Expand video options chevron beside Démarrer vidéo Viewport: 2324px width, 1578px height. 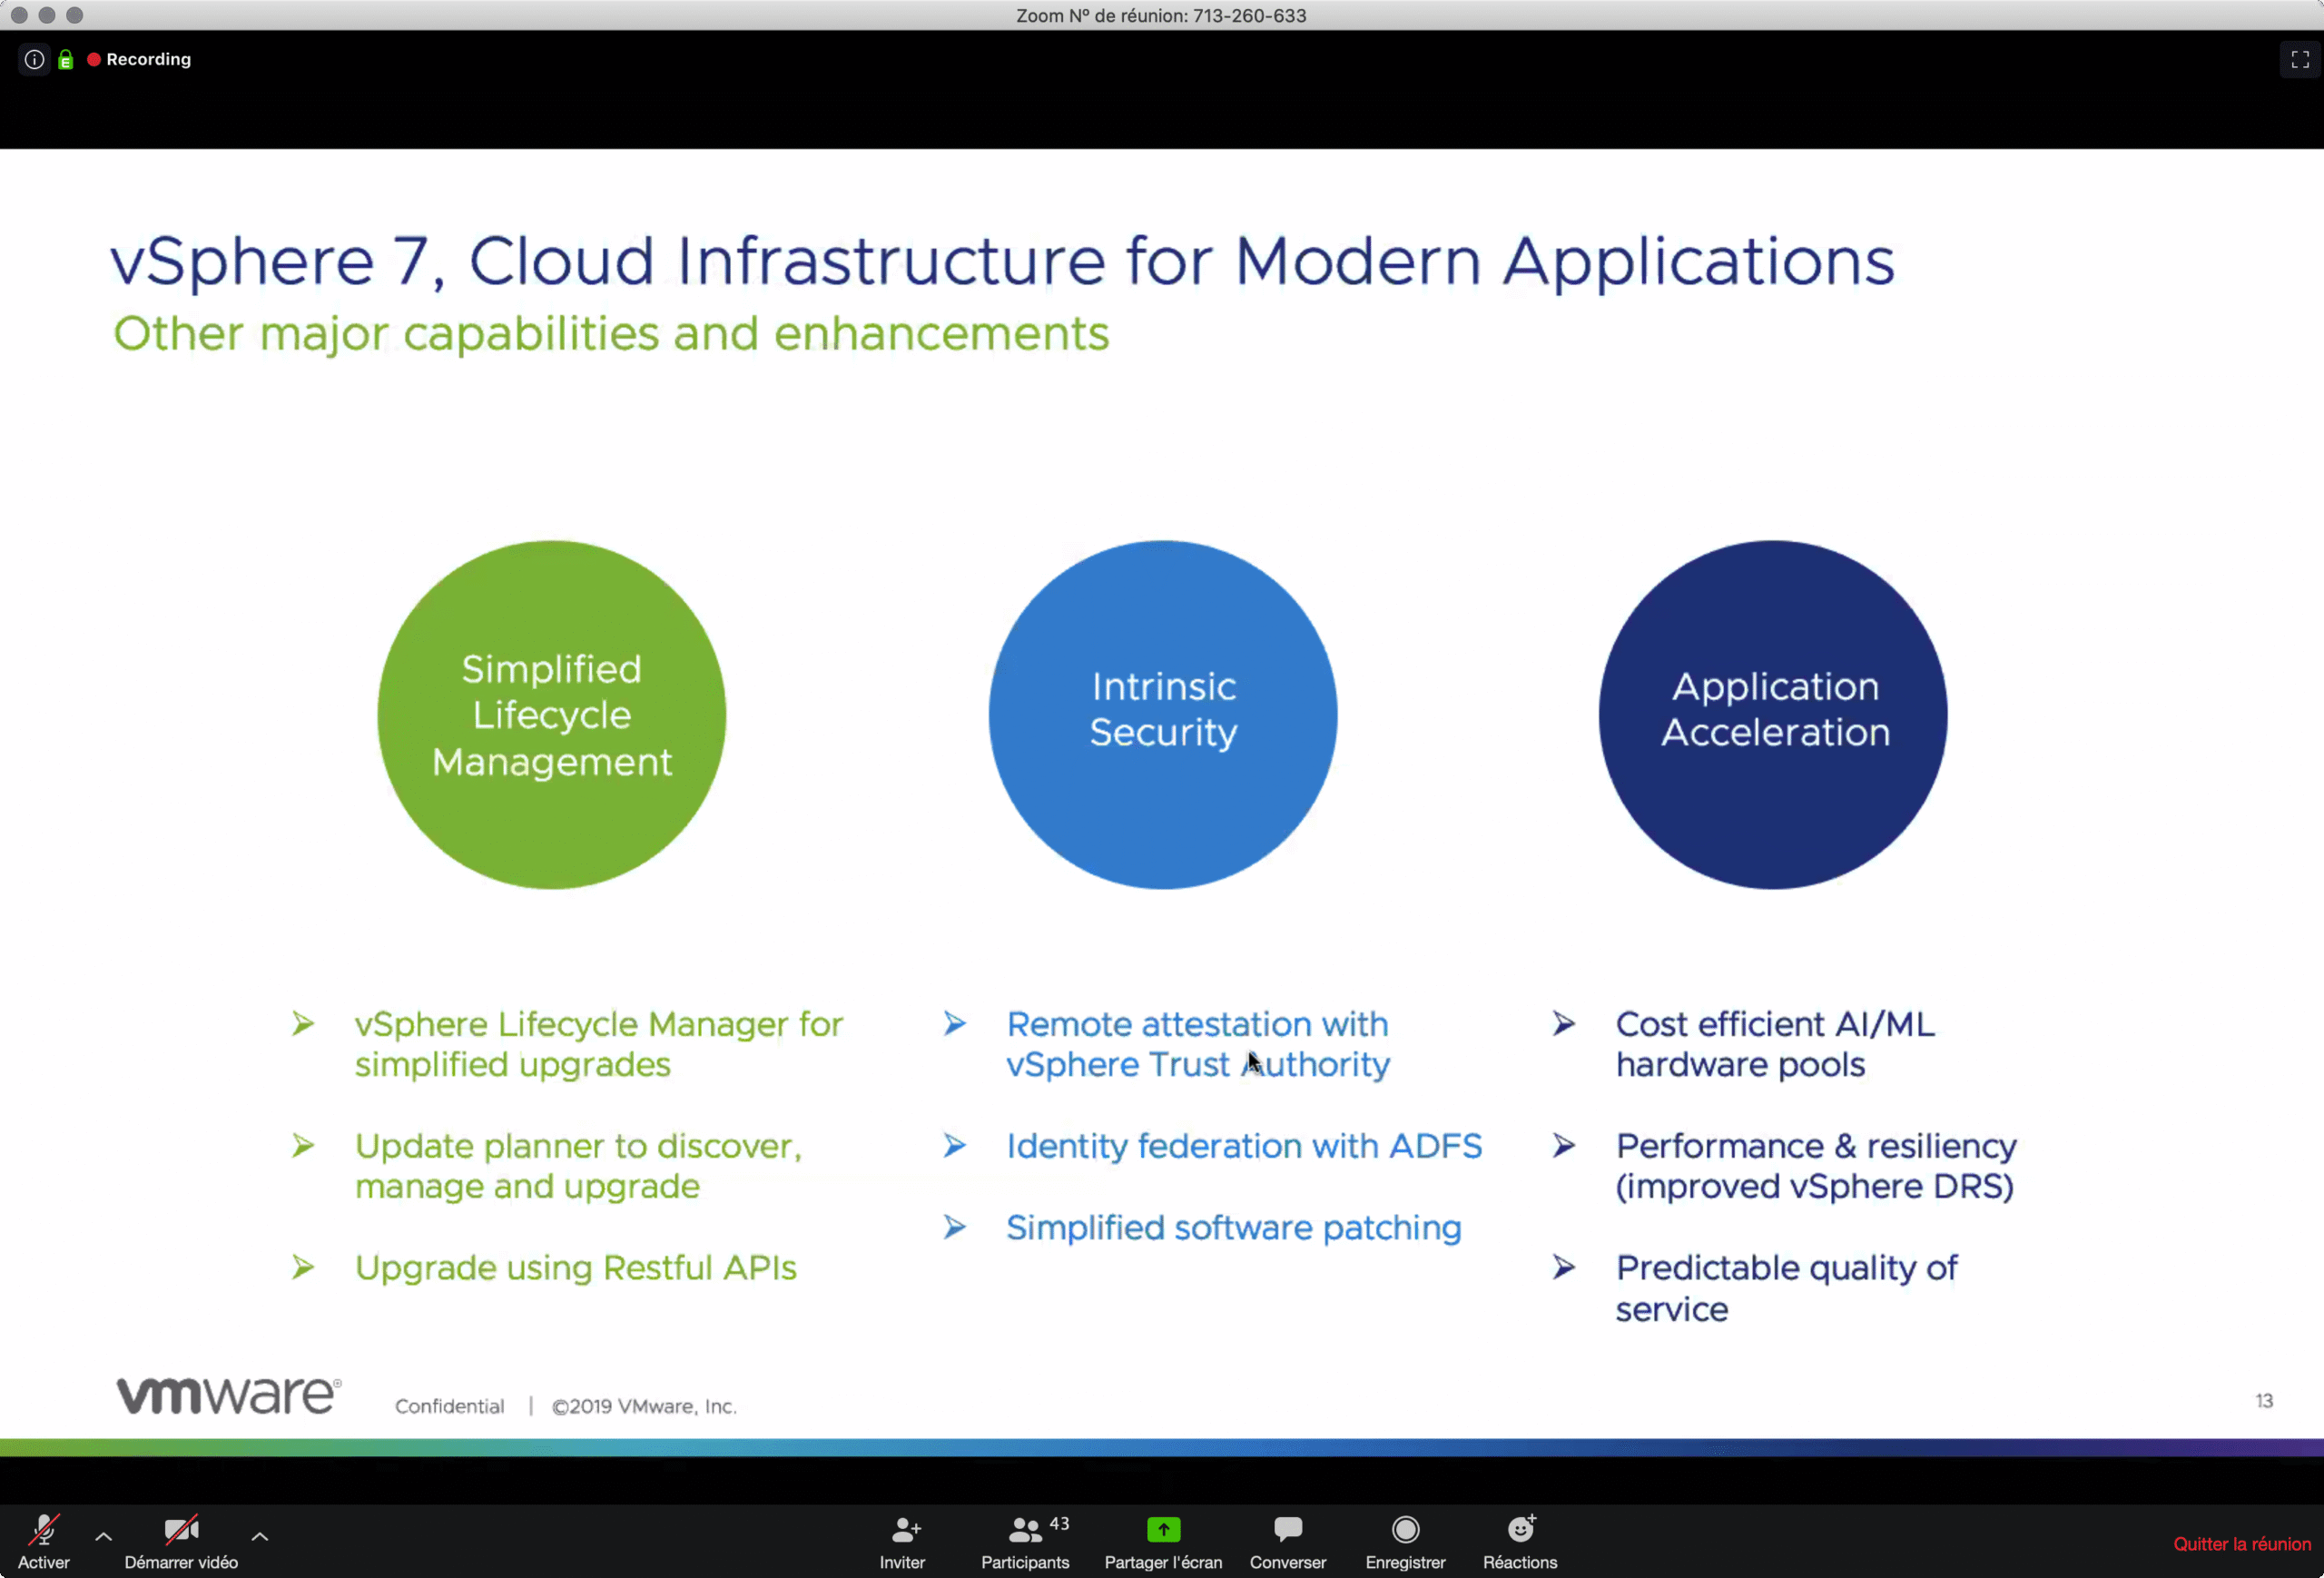[x=260, y=1536]
